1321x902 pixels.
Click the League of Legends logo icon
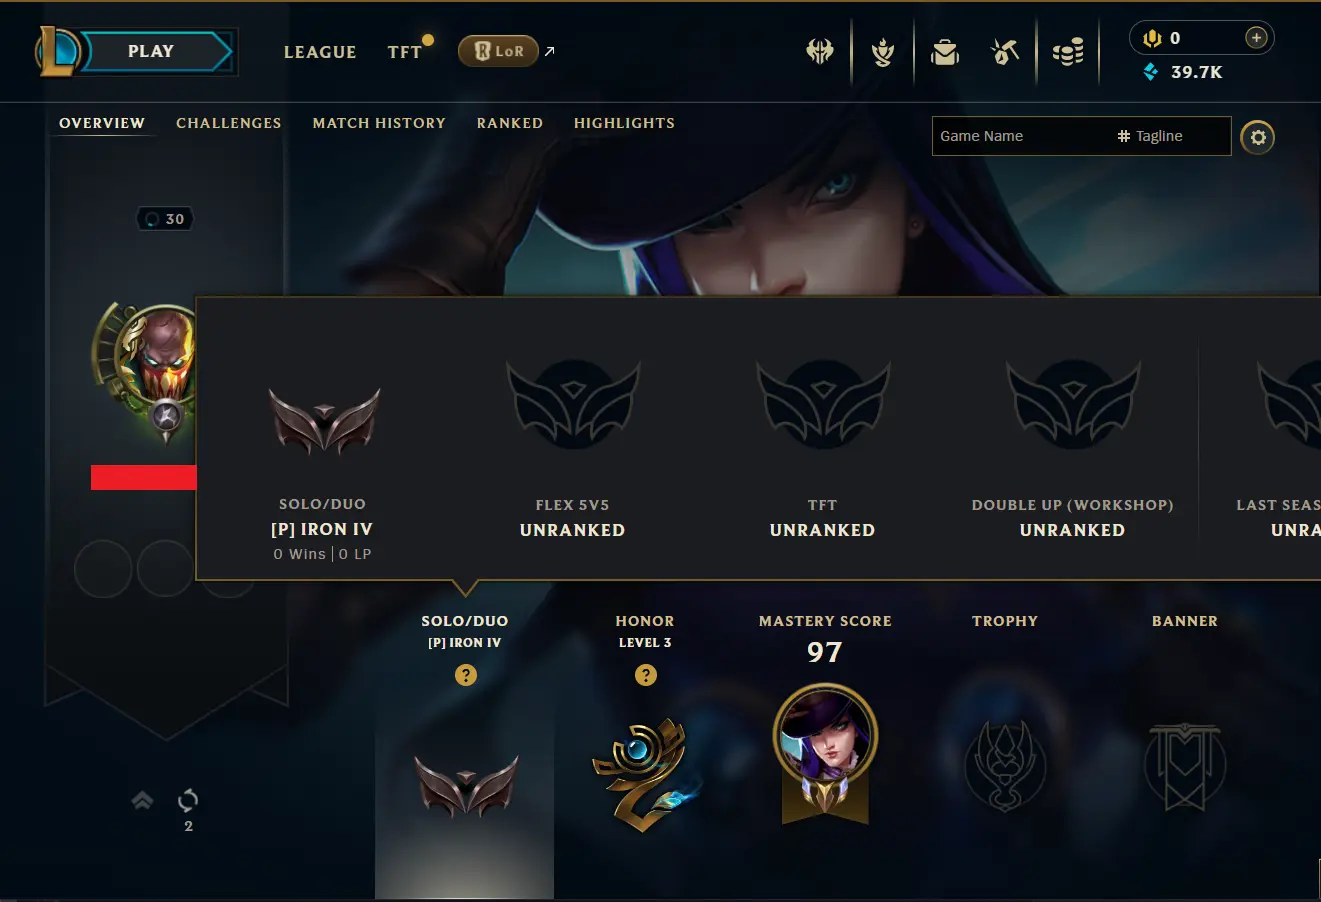[57, 52]
